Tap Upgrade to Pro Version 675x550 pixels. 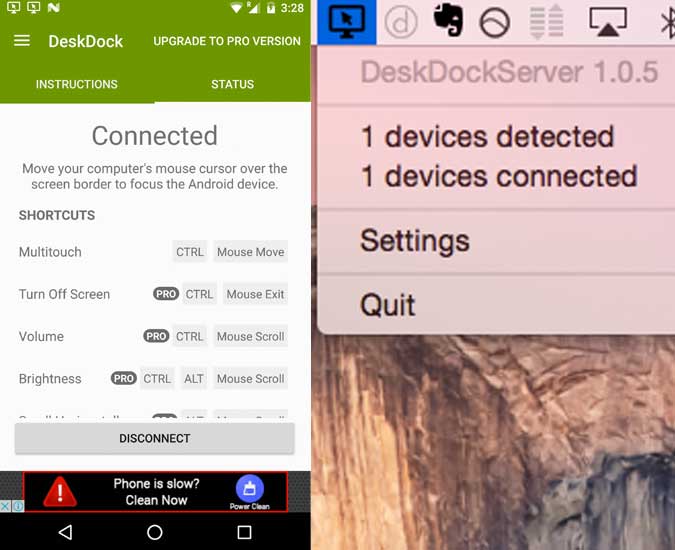pyautogui.click(x=227, y=41)
